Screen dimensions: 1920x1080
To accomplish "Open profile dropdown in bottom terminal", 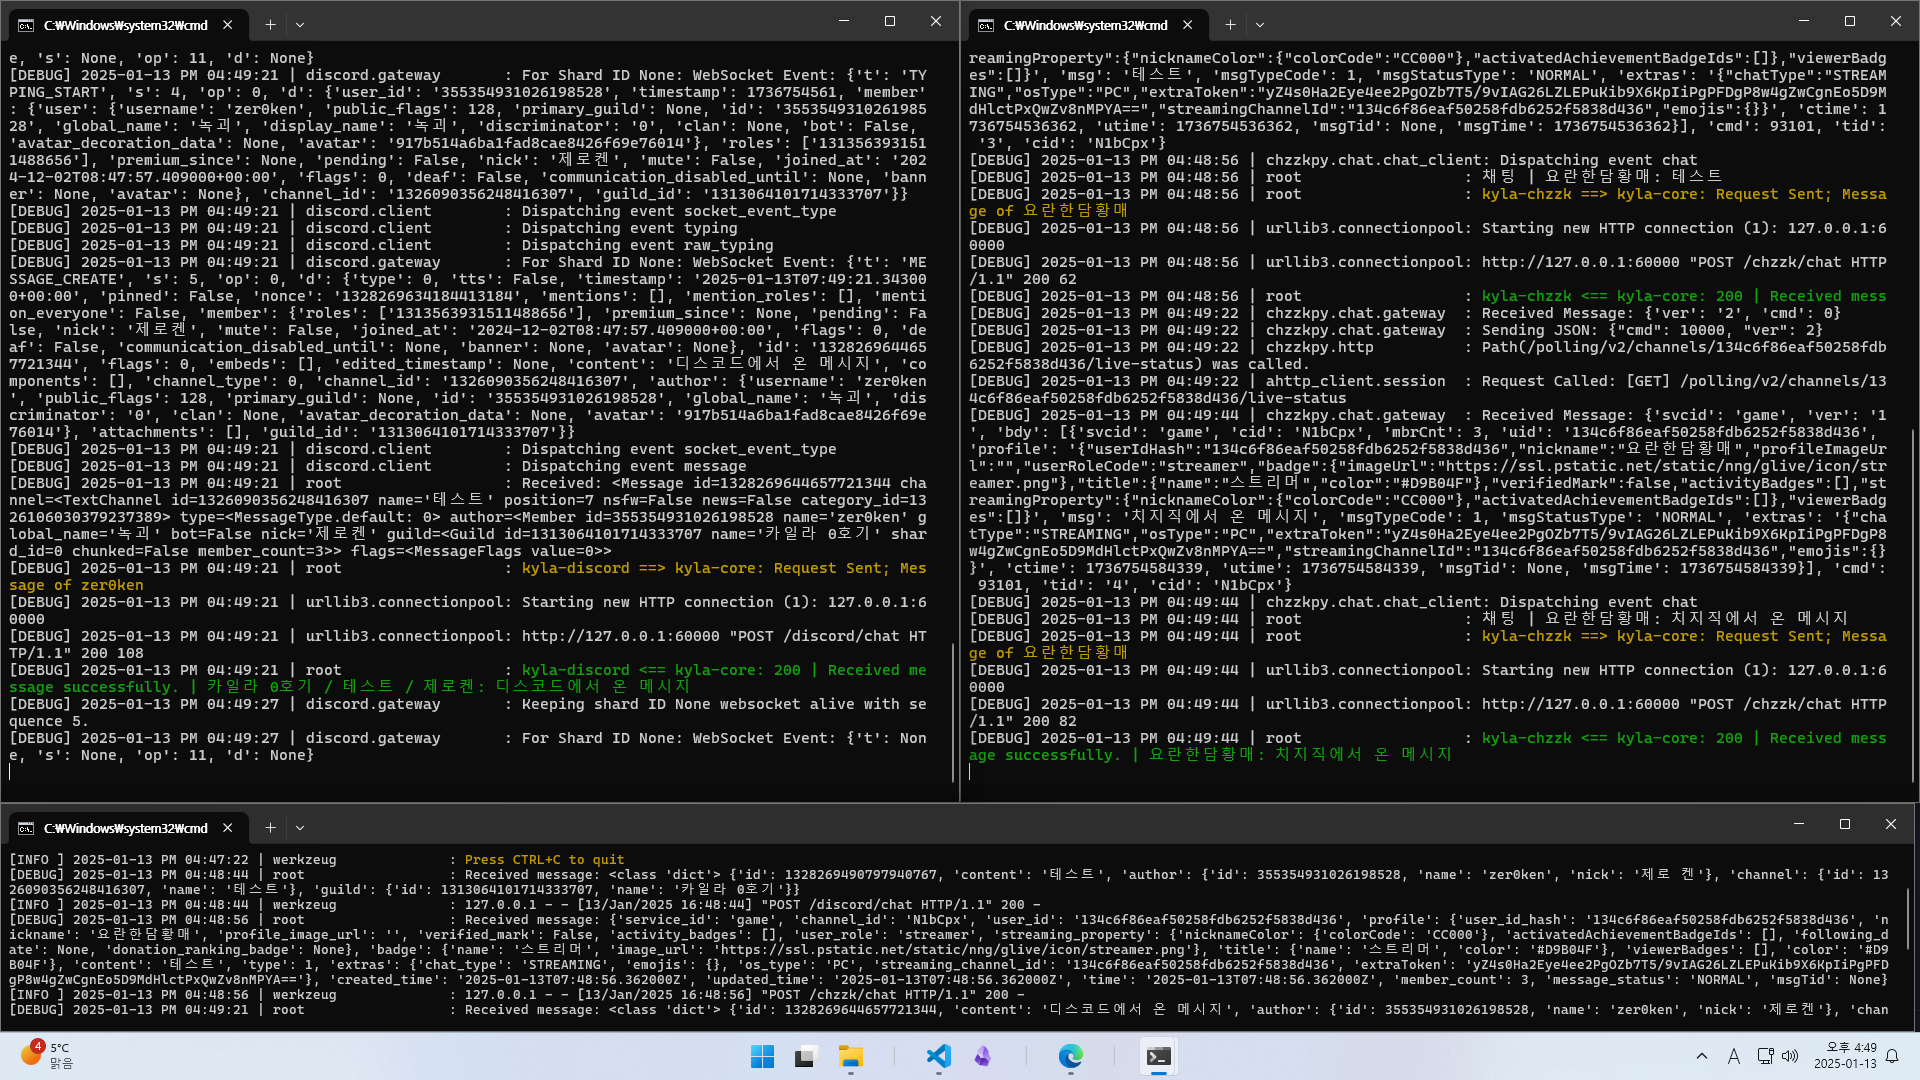I will pyautogui.click(x=300, y=828).
